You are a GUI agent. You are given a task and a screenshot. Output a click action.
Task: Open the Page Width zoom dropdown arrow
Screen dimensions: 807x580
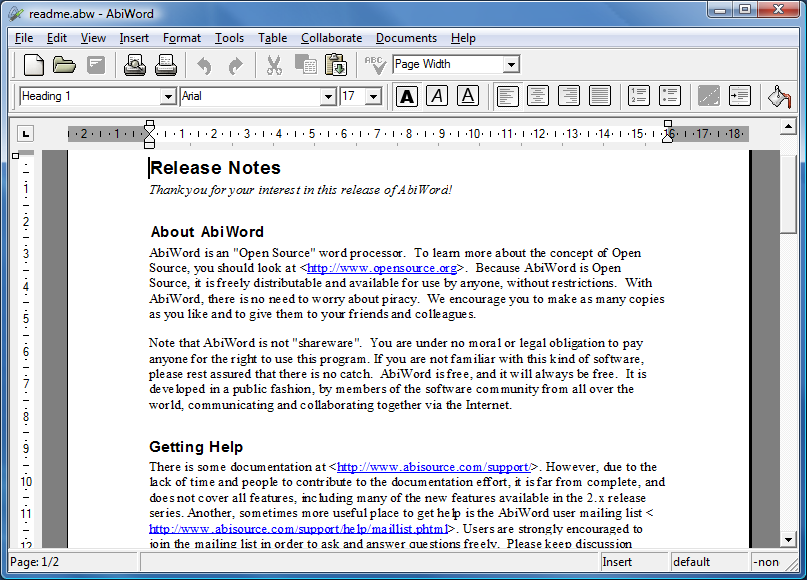(511, 65)
